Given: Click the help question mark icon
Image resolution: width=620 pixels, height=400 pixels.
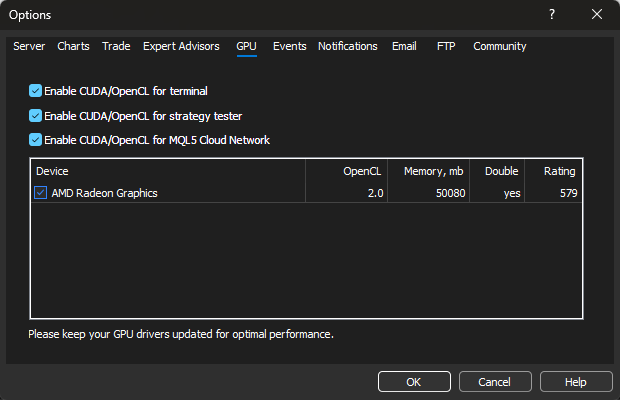Looking at the screenshot, I should pos(552,15).
